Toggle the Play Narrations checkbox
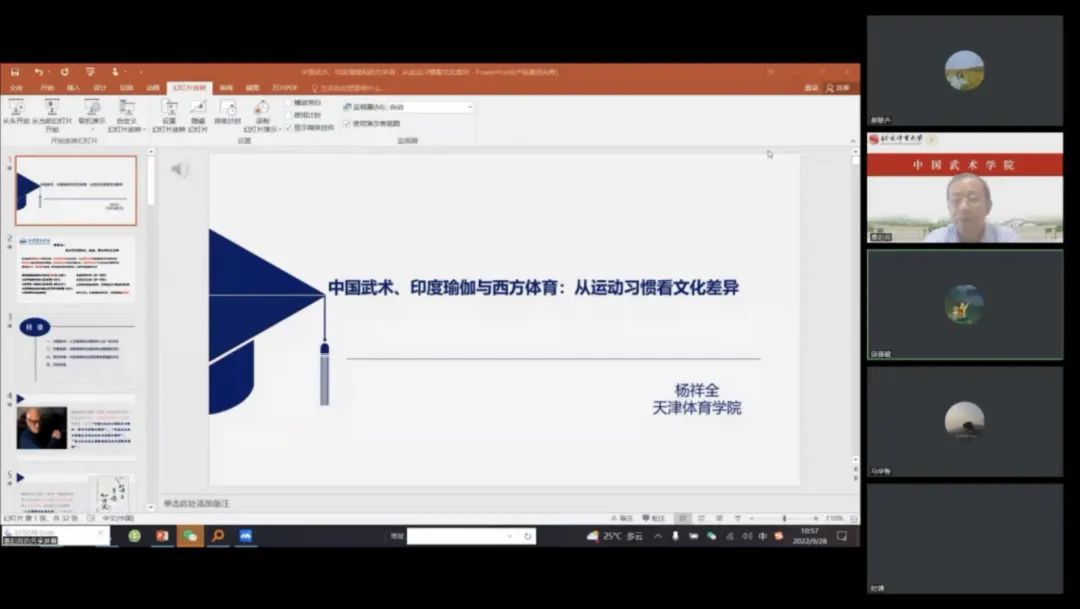The height and width of the screenshot is (609, 1080). (x=289, y=103)
